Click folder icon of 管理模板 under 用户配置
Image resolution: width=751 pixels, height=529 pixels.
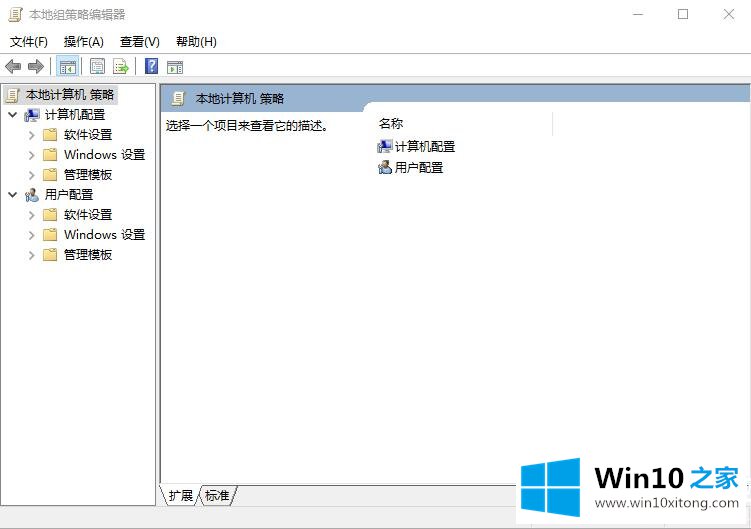click(x=50, y=255)
